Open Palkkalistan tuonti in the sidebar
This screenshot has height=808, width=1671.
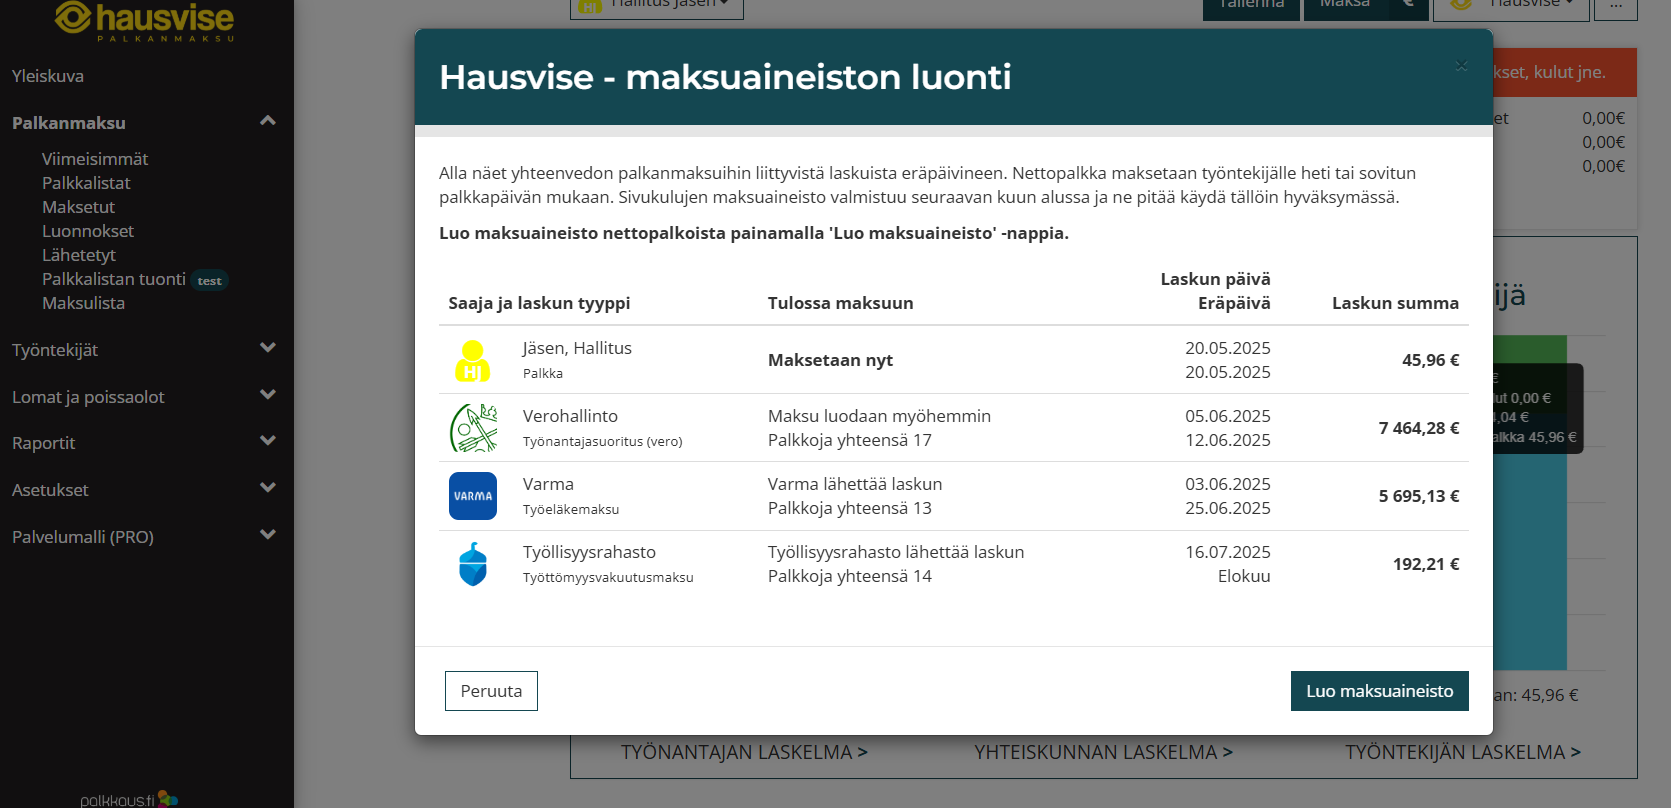click(114, 279)
